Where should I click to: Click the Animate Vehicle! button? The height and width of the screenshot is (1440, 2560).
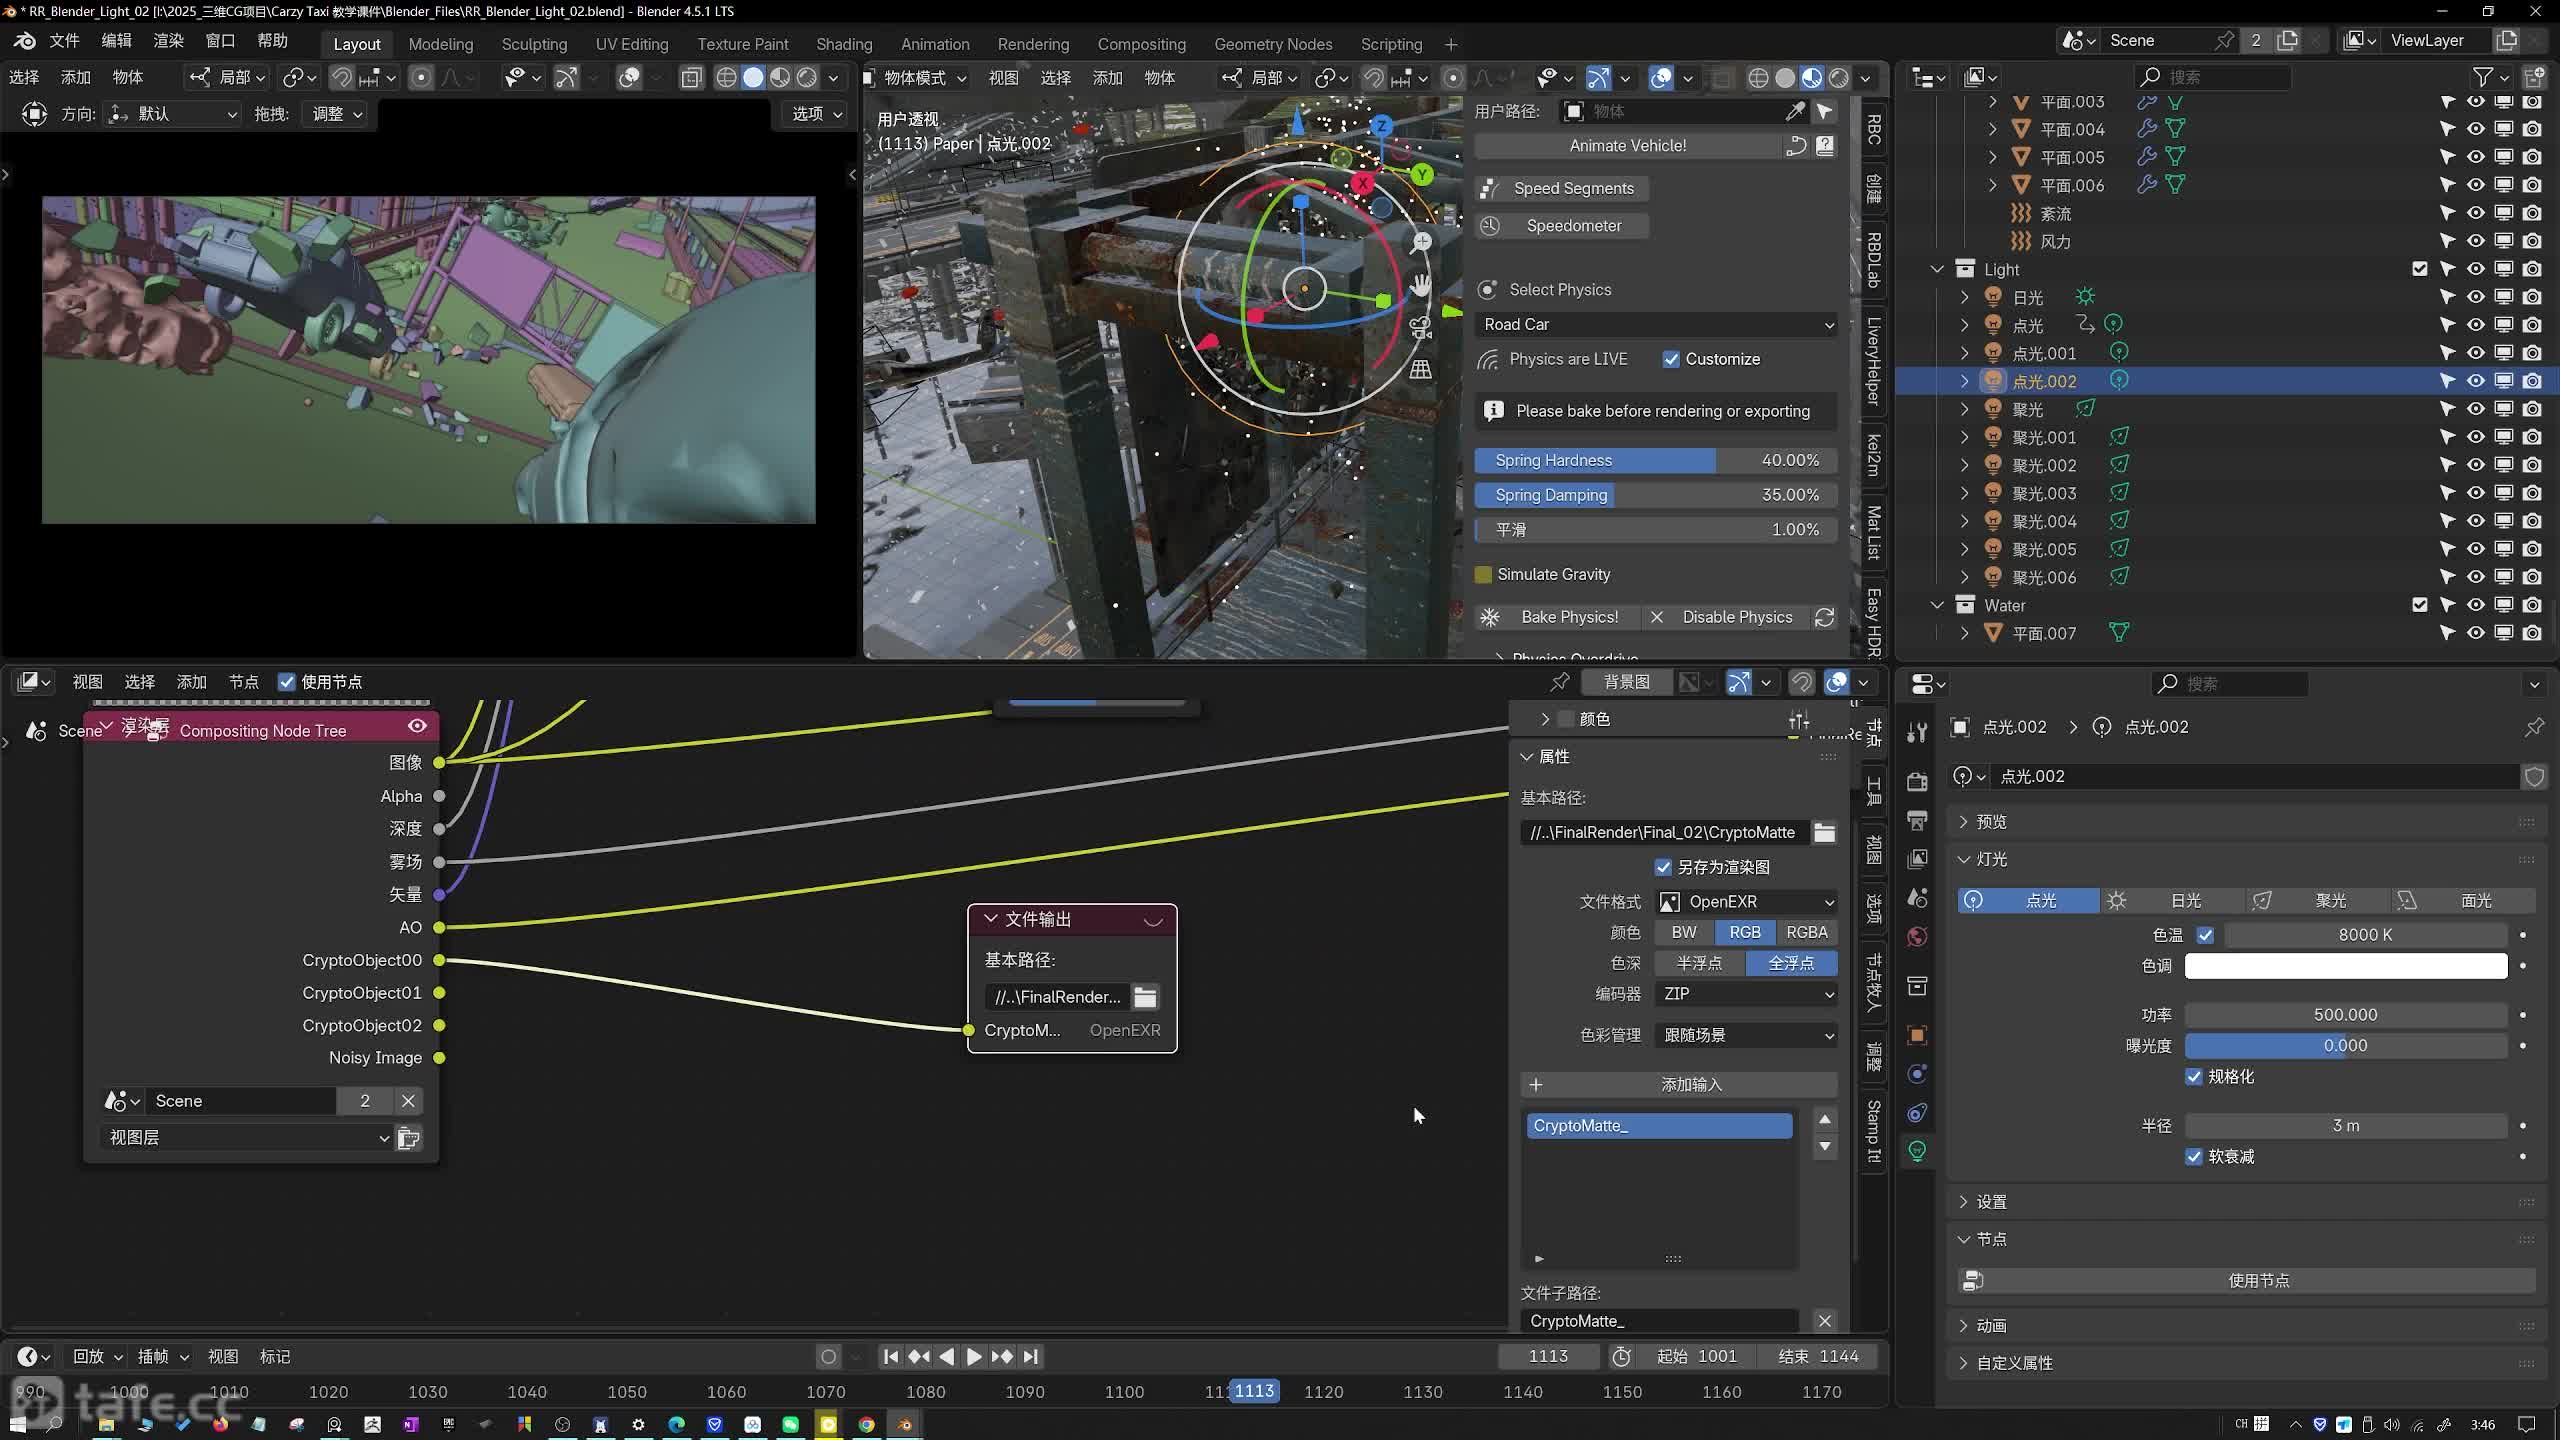1627,146
